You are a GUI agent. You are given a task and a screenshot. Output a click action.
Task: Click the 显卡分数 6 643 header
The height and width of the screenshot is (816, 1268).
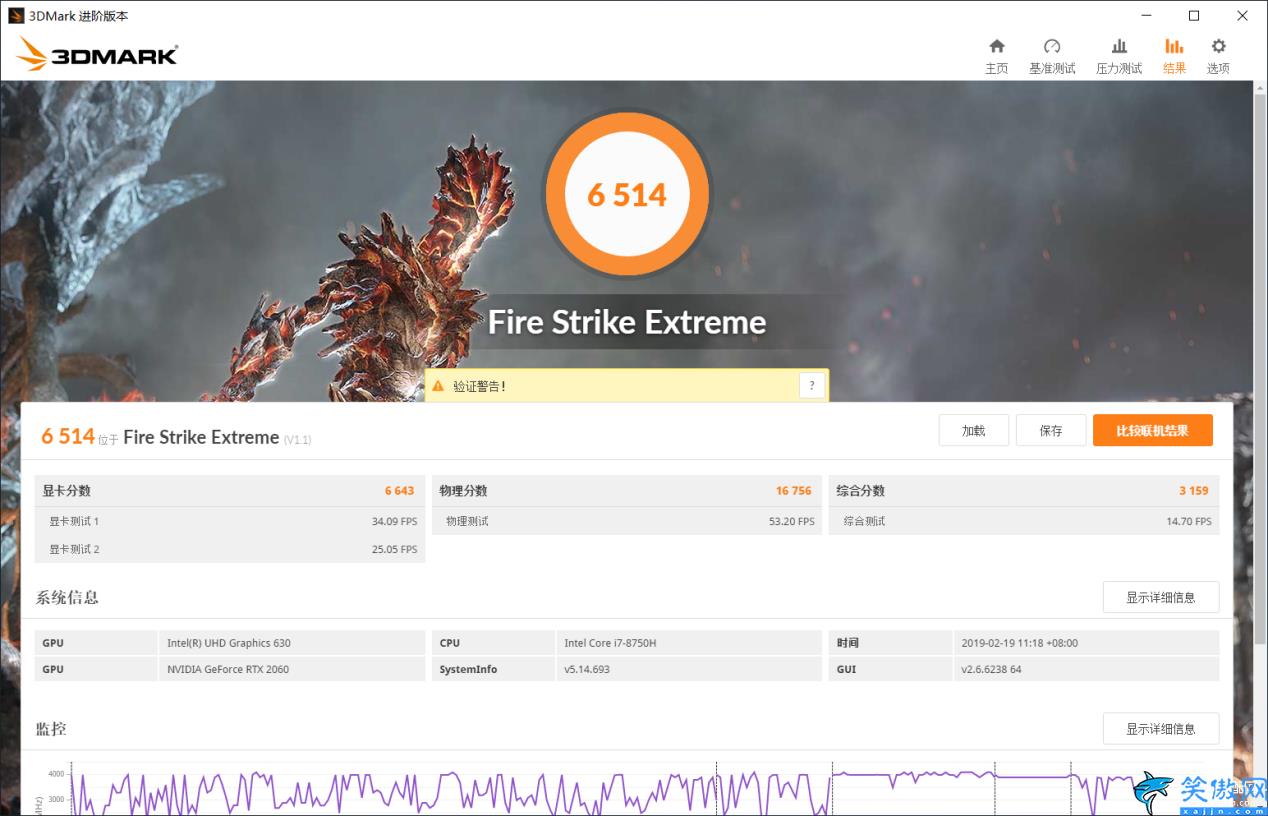(x=229, y=491)
